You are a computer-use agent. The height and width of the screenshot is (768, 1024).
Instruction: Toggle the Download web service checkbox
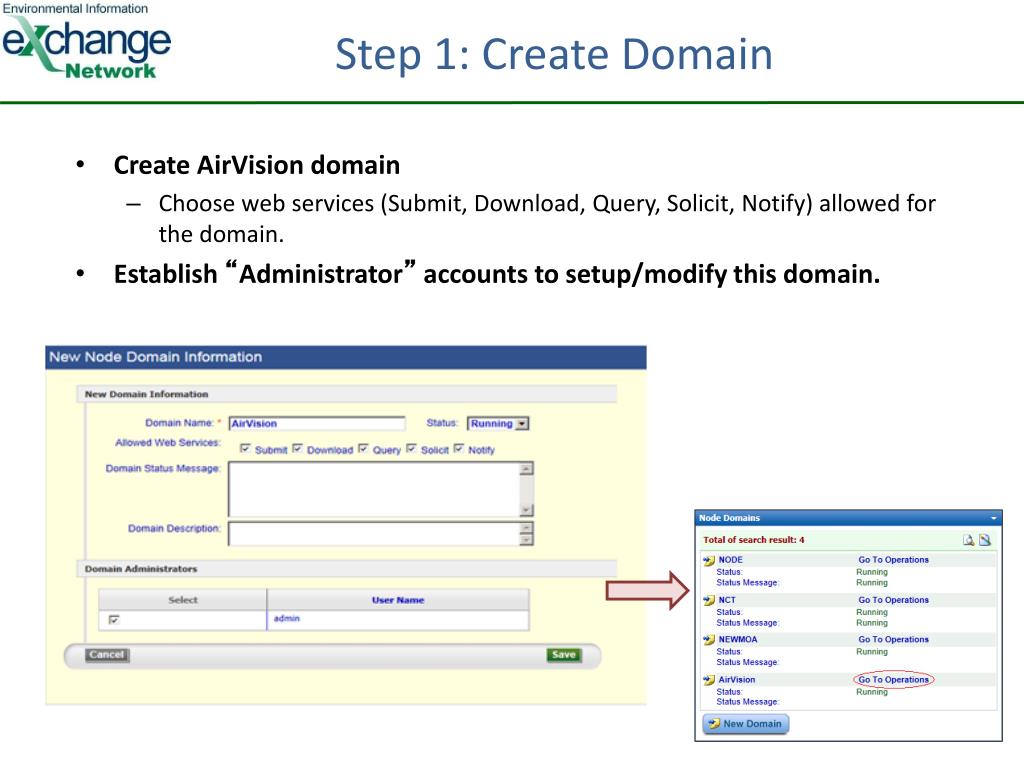pyautogui.click(x=297, y=449)
